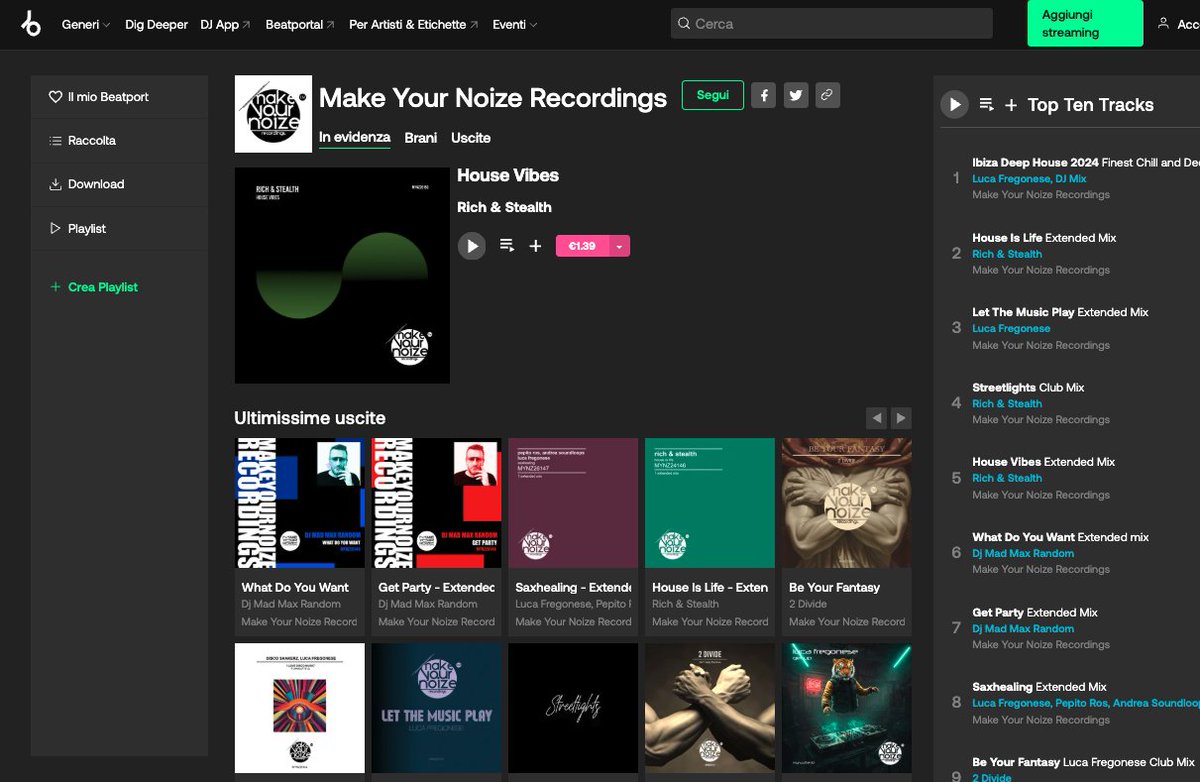The image size is (1200, 782).
Task: Expand the Eventi dropdown menu
Action: [x=514, y=24]
